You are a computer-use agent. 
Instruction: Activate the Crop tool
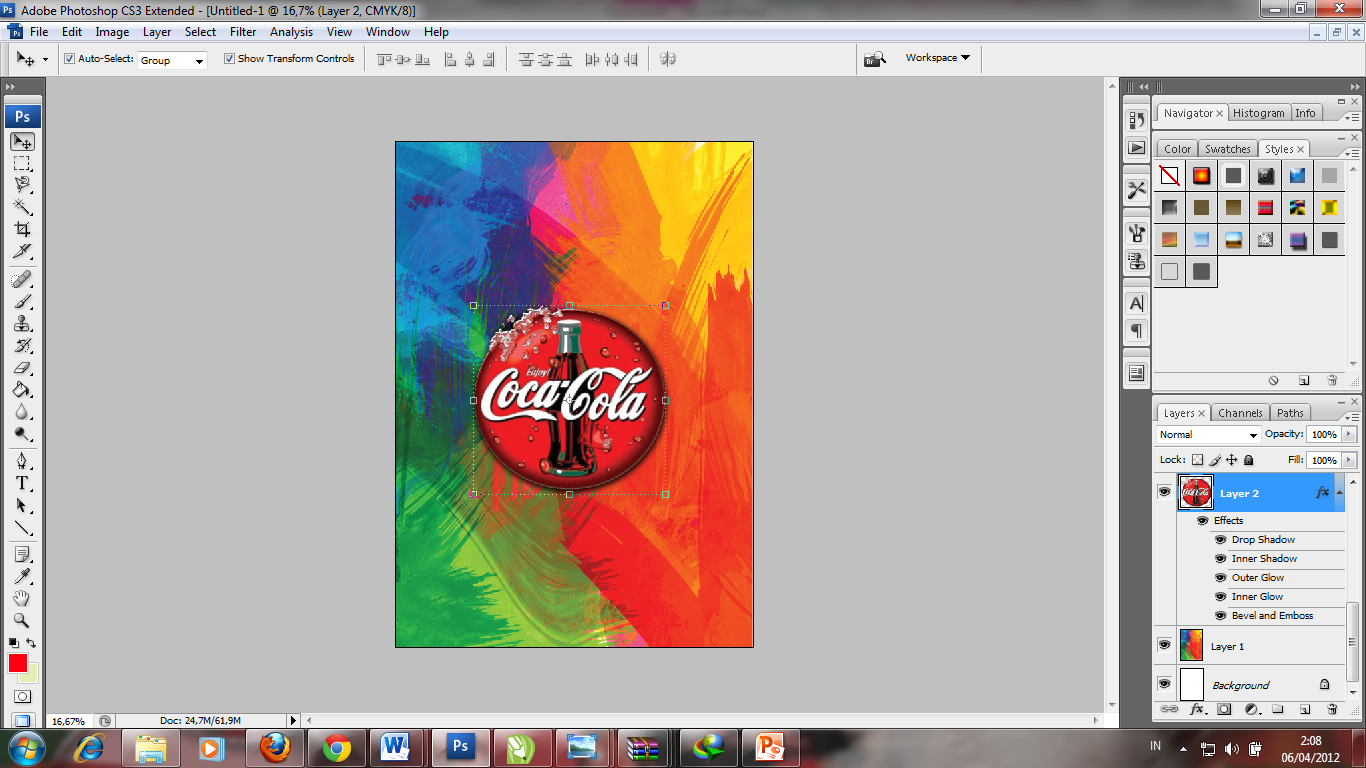22,229
